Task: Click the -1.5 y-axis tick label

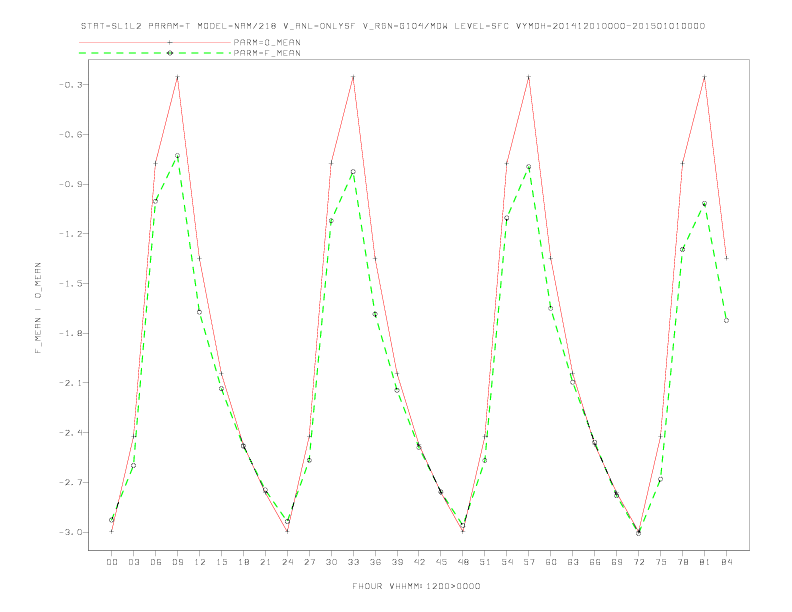Action: point(70,284)
